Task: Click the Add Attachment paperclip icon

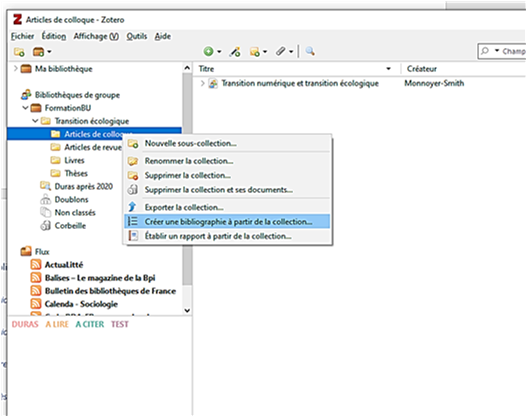Action: click(280, 52)
